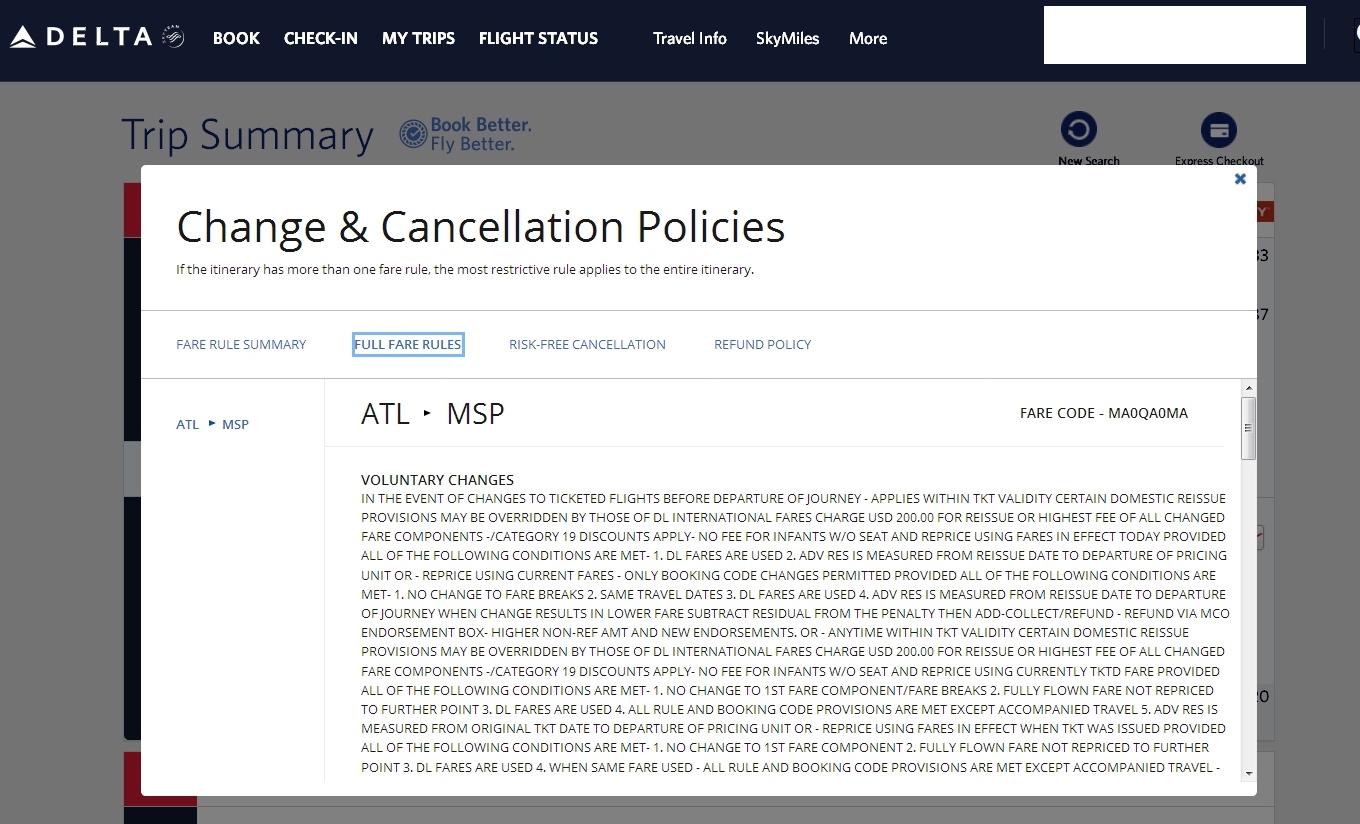This screenshot has width=1360, height=824.
Task: Open the SkyMiles dropdown
Action: (x=787, y=38)
